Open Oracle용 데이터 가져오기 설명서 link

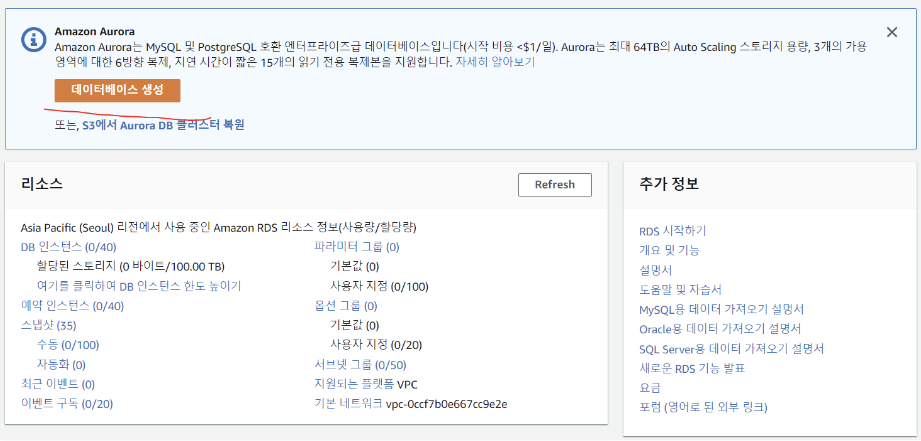720,328
